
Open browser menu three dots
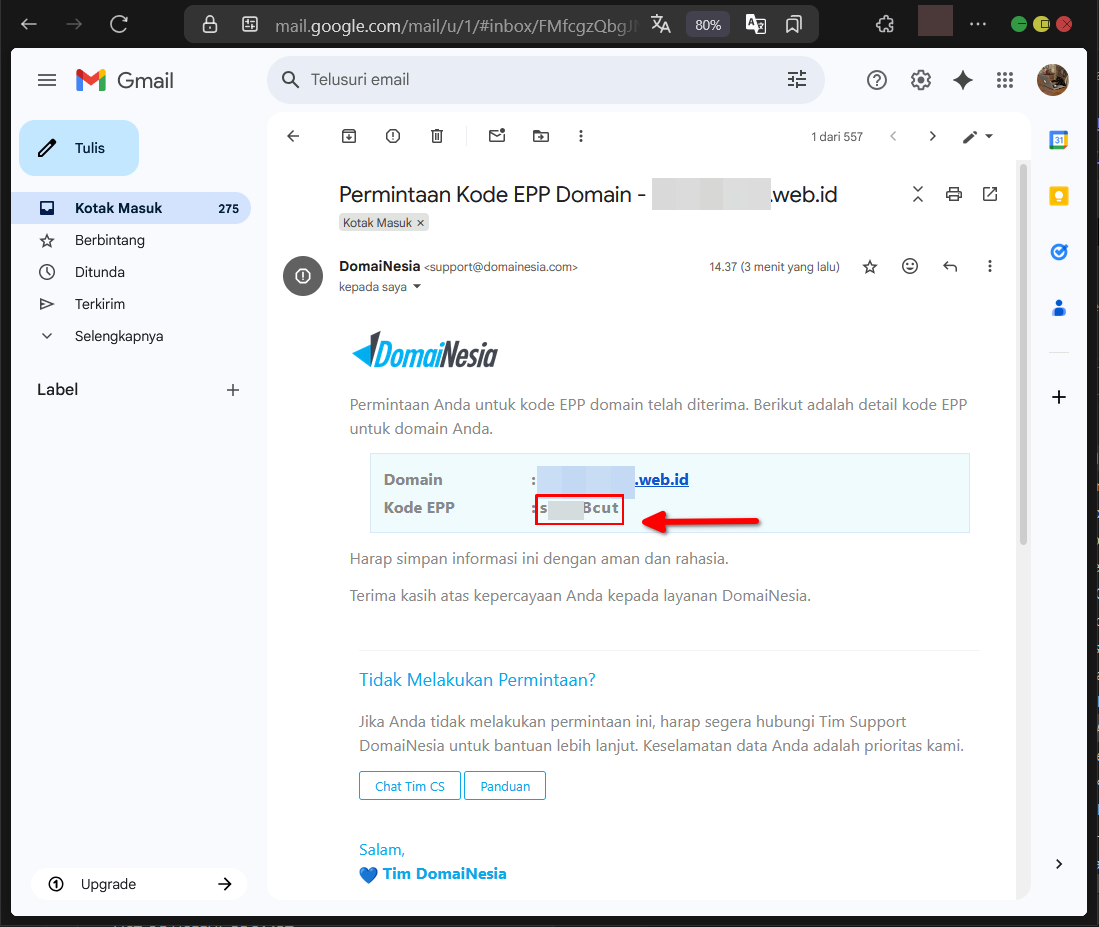tap(978, 25)
